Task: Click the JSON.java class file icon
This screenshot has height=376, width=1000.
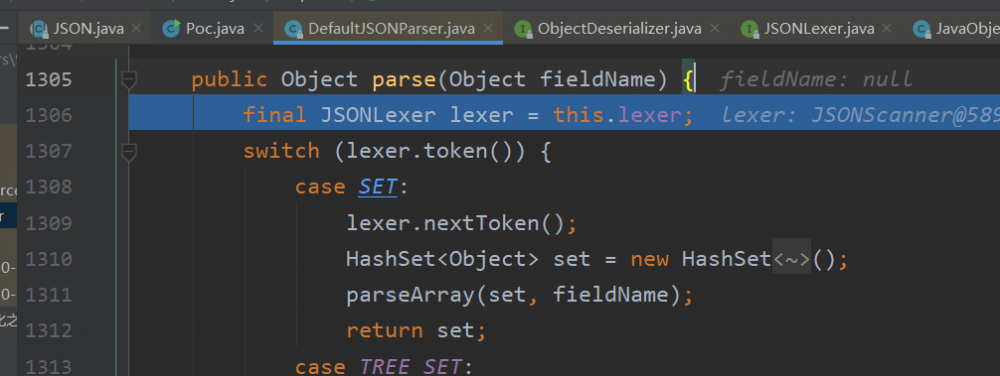Action: click(x=40, y=29)
